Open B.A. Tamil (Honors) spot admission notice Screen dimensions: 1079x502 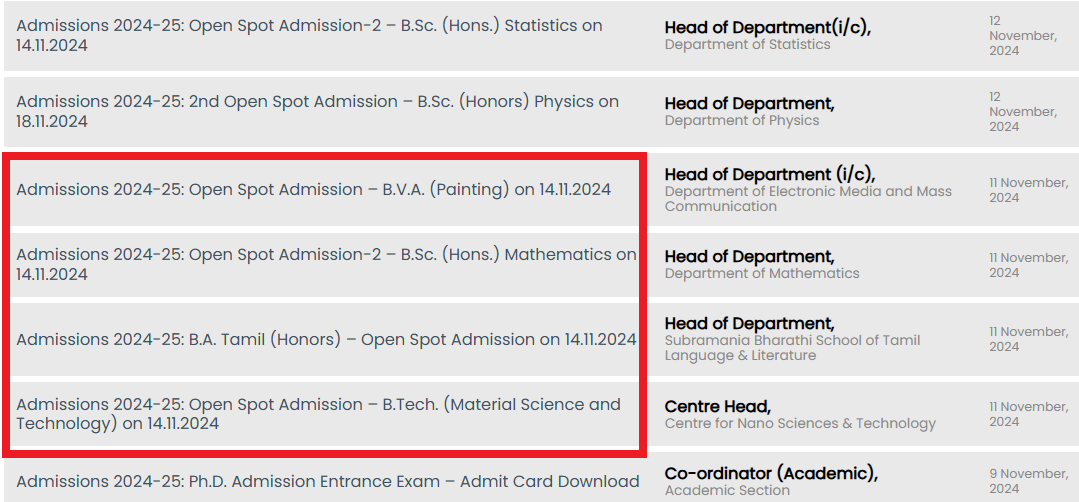[x=326, y=339]
